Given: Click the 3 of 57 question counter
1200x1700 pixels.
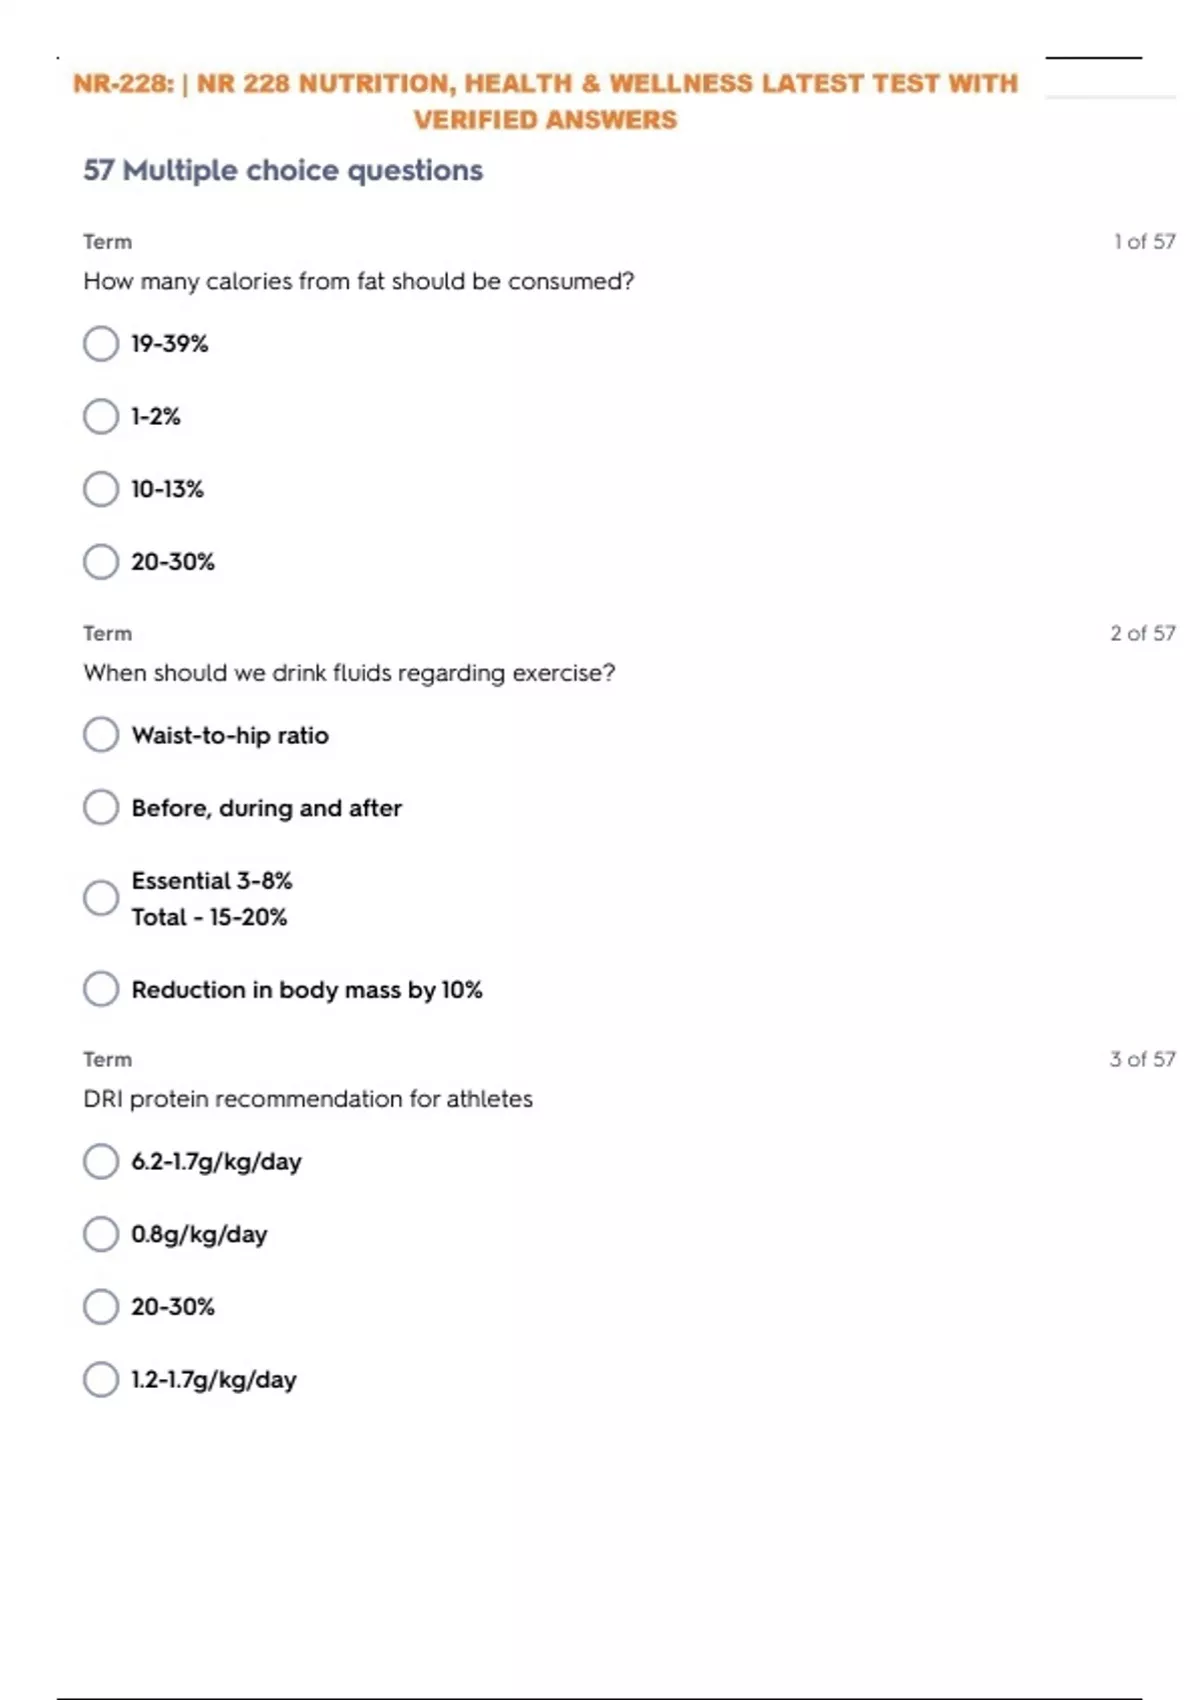Looking at the screenshot, I should coord(1142,1060).
